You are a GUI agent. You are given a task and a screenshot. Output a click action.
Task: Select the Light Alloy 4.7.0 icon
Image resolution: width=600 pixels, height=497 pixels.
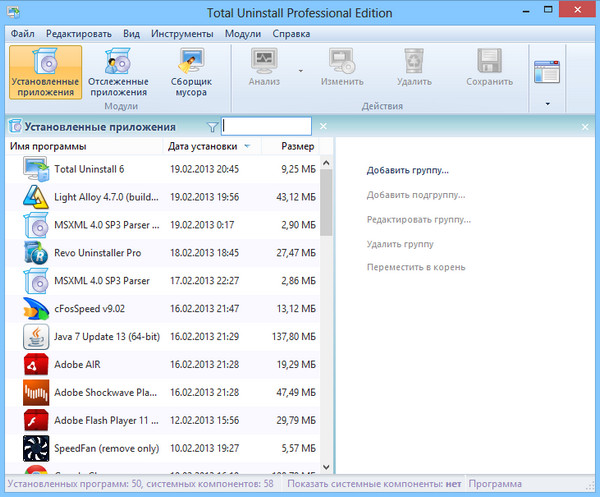pyautogui.click(x=36, y=197)
